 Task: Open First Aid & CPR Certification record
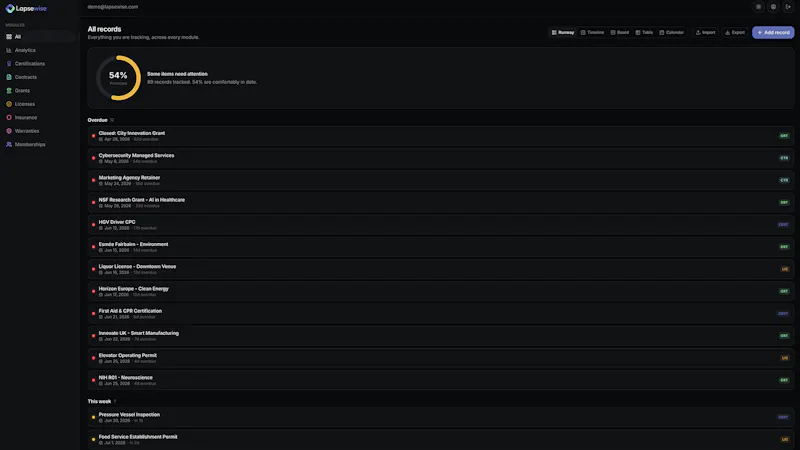point(440,313)
